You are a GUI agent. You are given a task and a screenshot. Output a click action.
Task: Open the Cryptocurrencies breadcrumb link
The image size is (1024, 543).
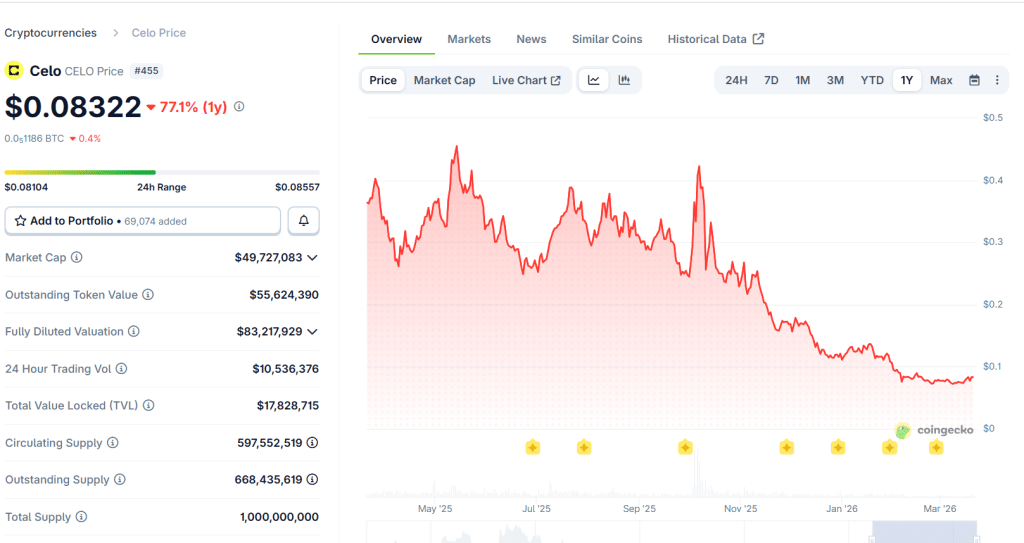point(51,33)
